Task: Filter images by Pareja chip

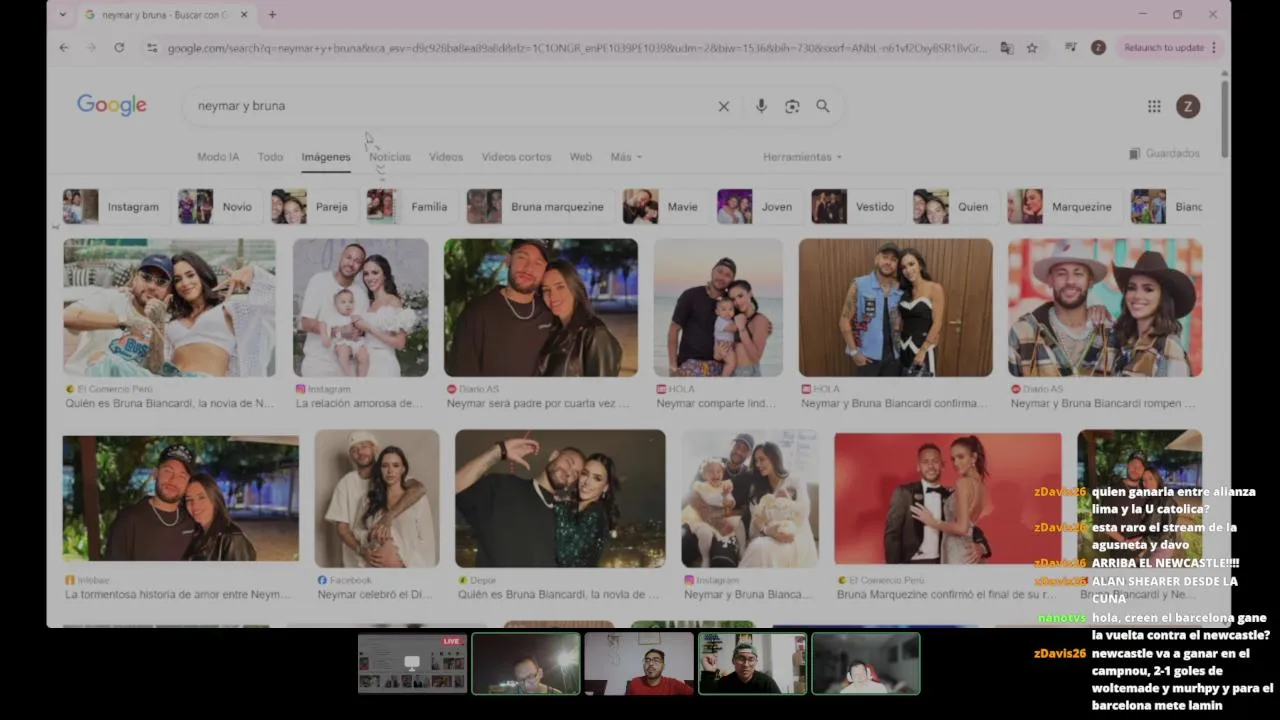Action: [x=311, y=206]
